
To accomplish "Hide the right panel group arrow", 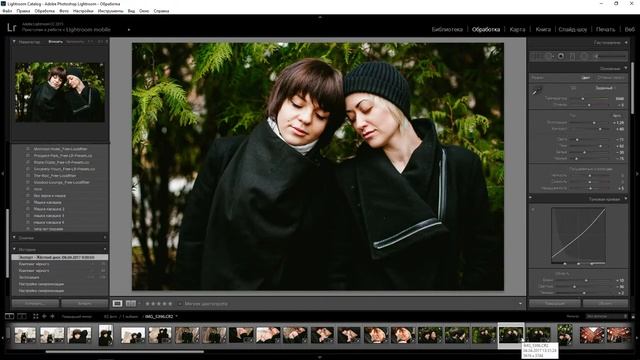I will tap(637, 174).
